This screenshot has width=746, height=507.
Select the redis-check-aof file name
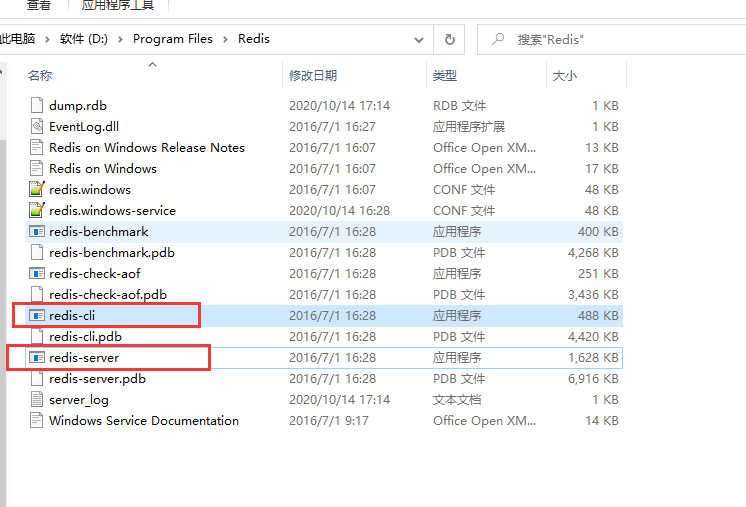coord(95,273)
